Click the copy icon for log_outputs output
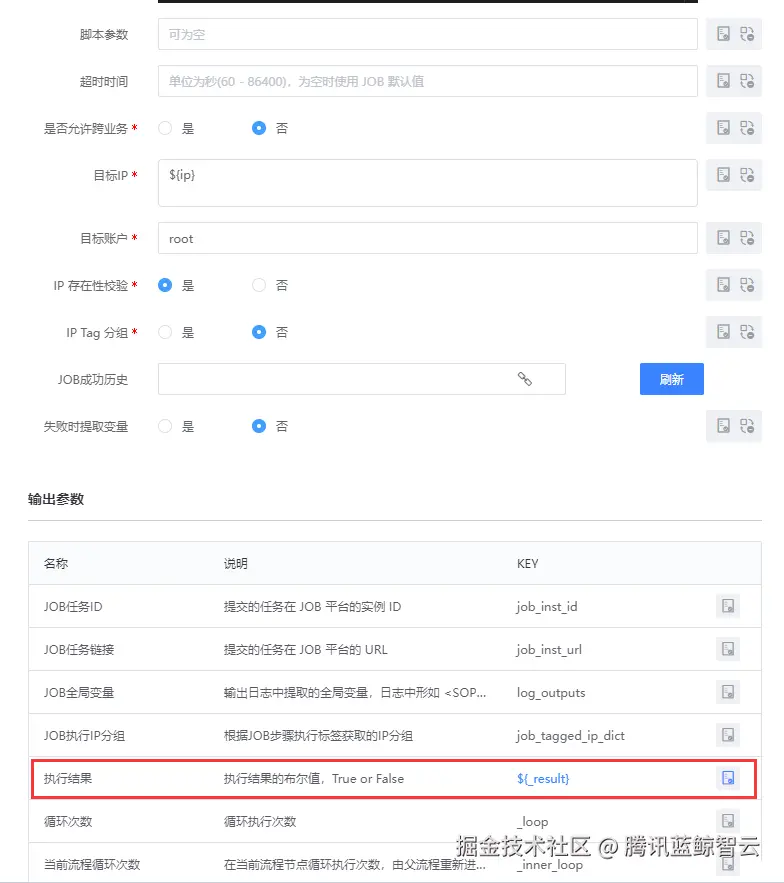 (728, 692)
